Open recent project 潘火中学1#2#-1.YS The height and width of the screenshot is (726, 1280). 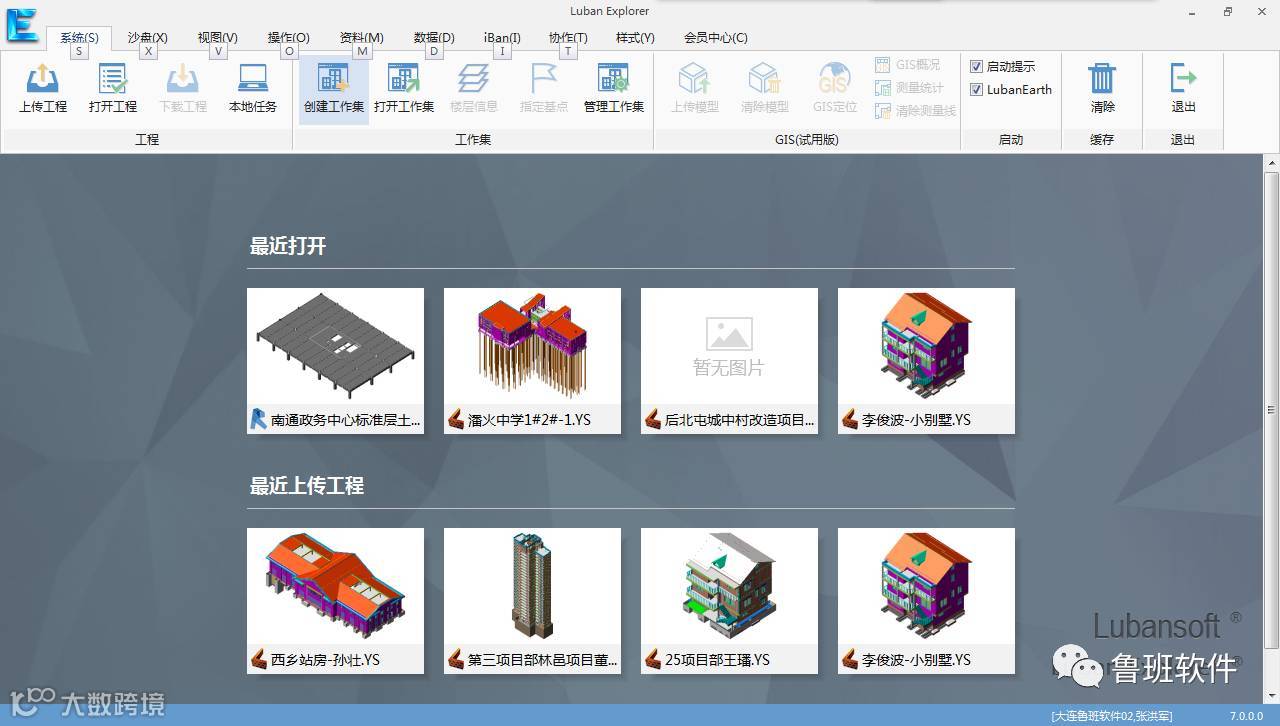(532, 361)
